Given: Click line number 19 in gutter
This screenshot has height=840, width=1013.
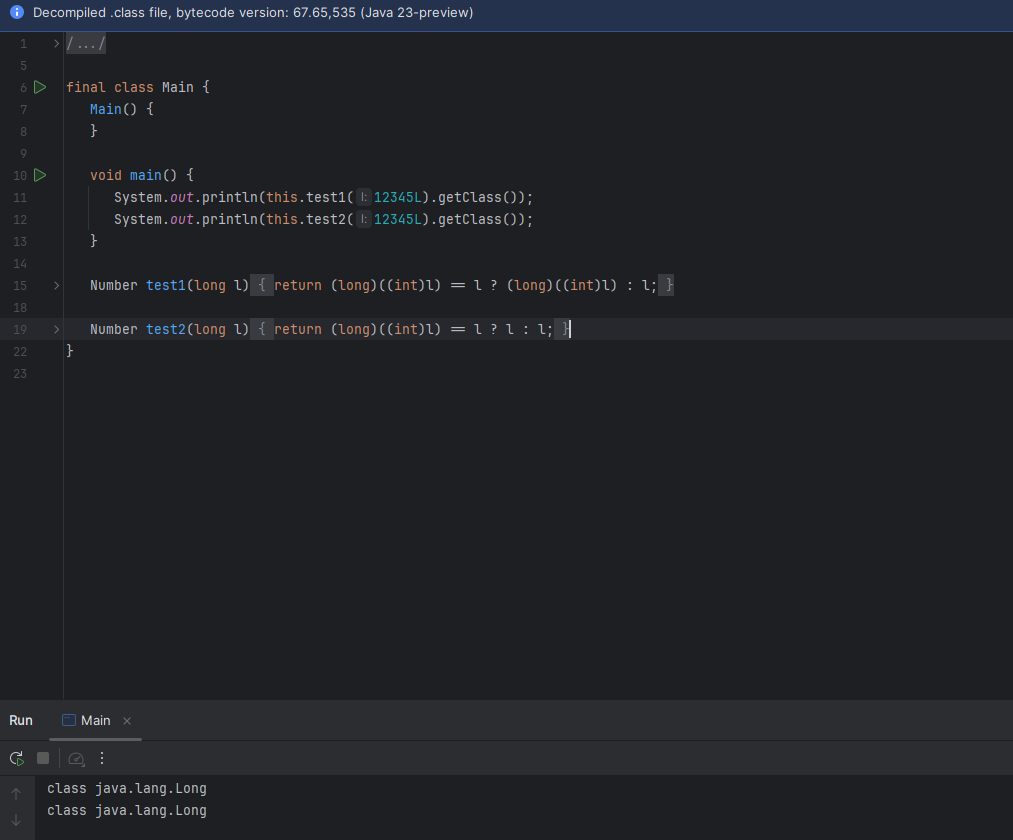Looking at the screenshot, I should tap(20, 330).
